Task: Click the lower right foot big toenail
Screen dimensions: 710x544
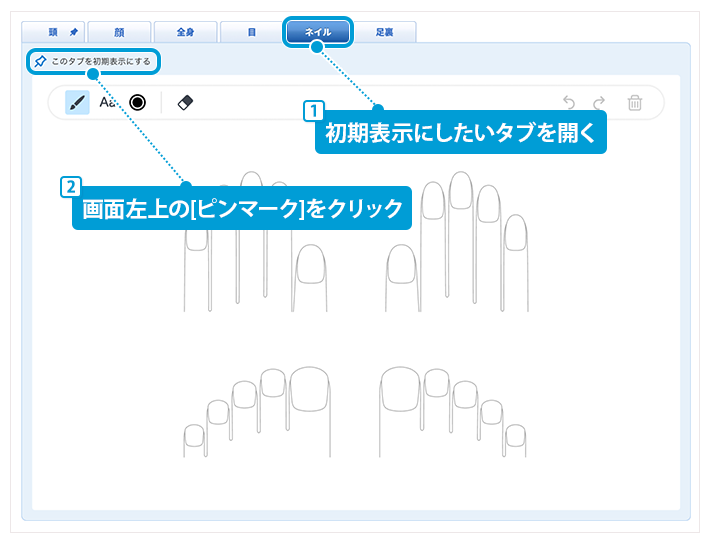Action: (x=402, y=389)
